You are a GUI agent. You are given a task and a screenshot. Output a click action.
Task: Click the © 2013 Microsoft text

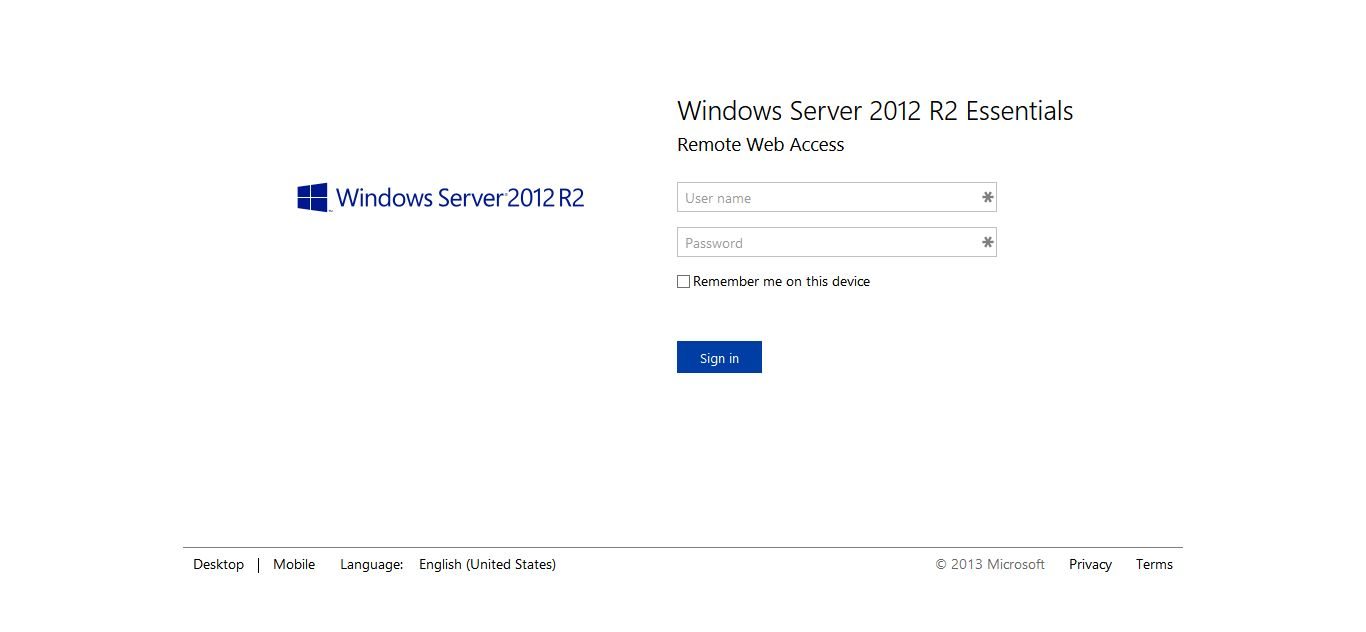pyautogui.click(x=990, y=564)
